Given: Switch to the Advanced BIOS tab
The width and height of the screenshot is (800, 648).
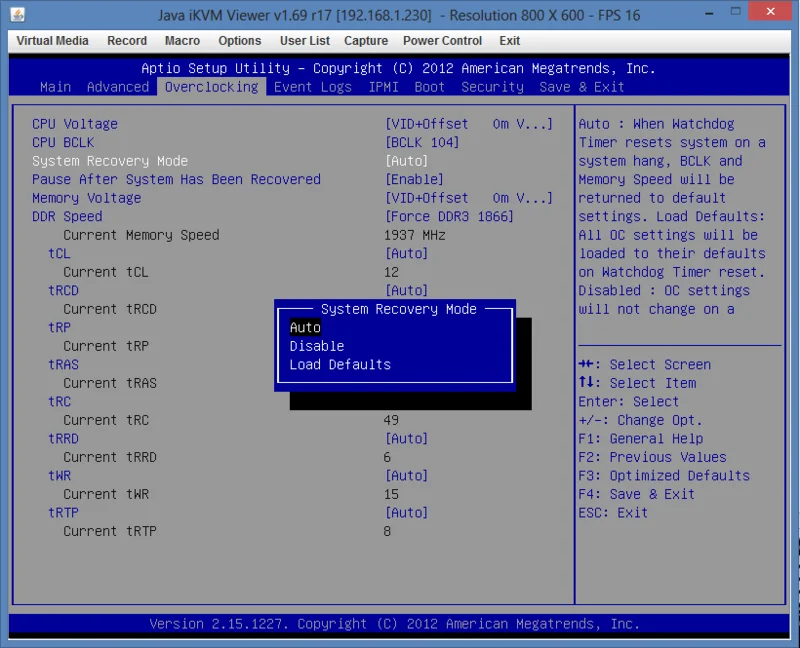Looking at the screenshot, I should 118,87.
